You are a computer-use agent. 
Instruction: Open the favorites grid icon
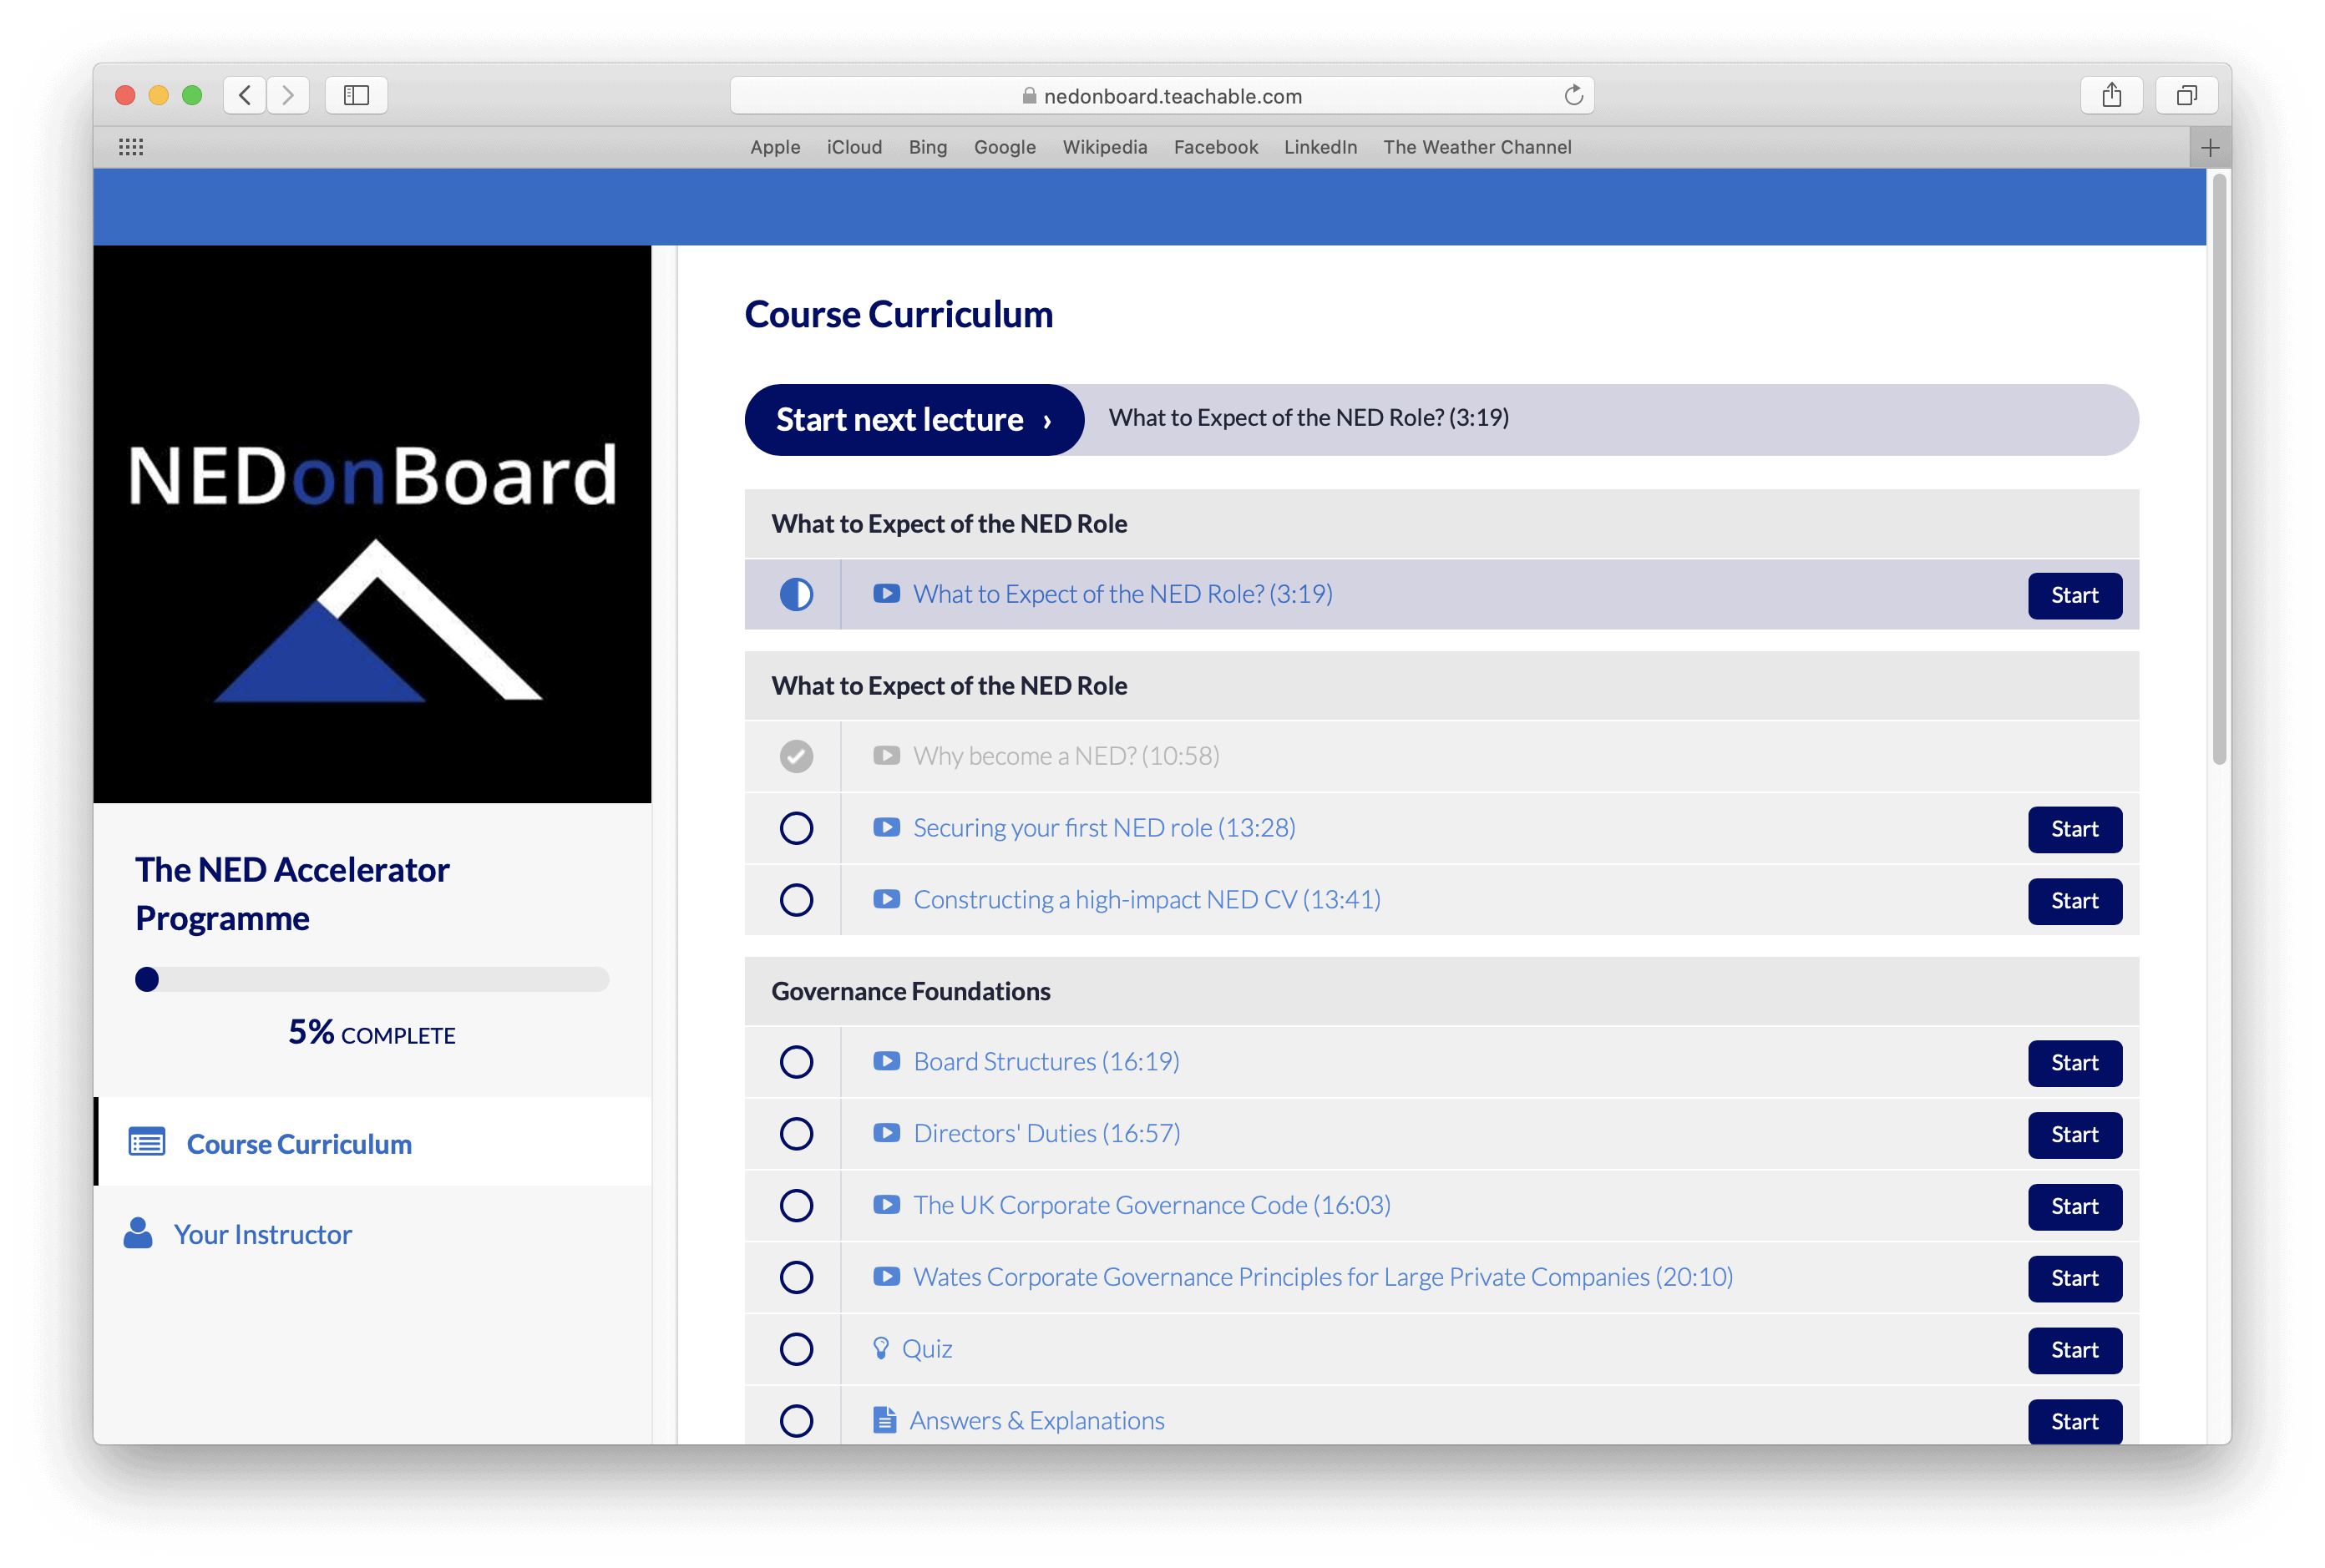pyautogui.click(x=131, y=147)
